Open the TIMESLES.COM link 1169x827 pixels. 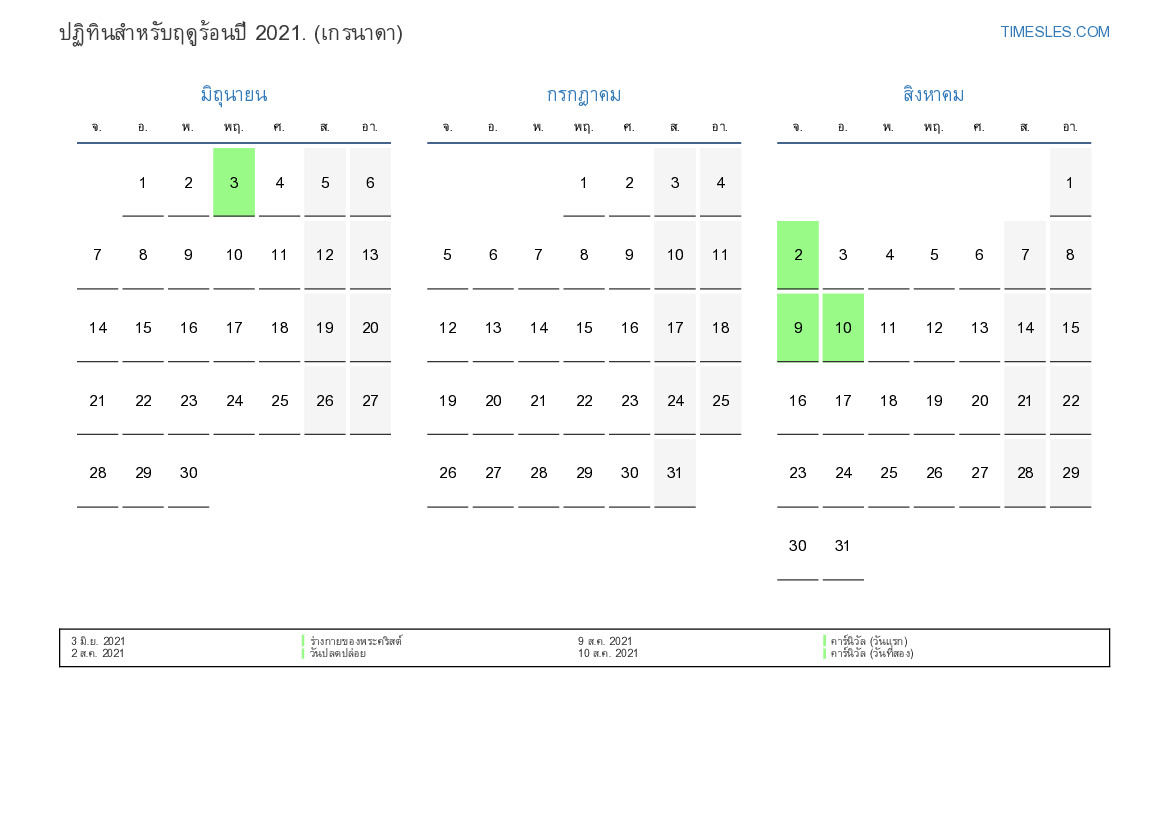1054,32
